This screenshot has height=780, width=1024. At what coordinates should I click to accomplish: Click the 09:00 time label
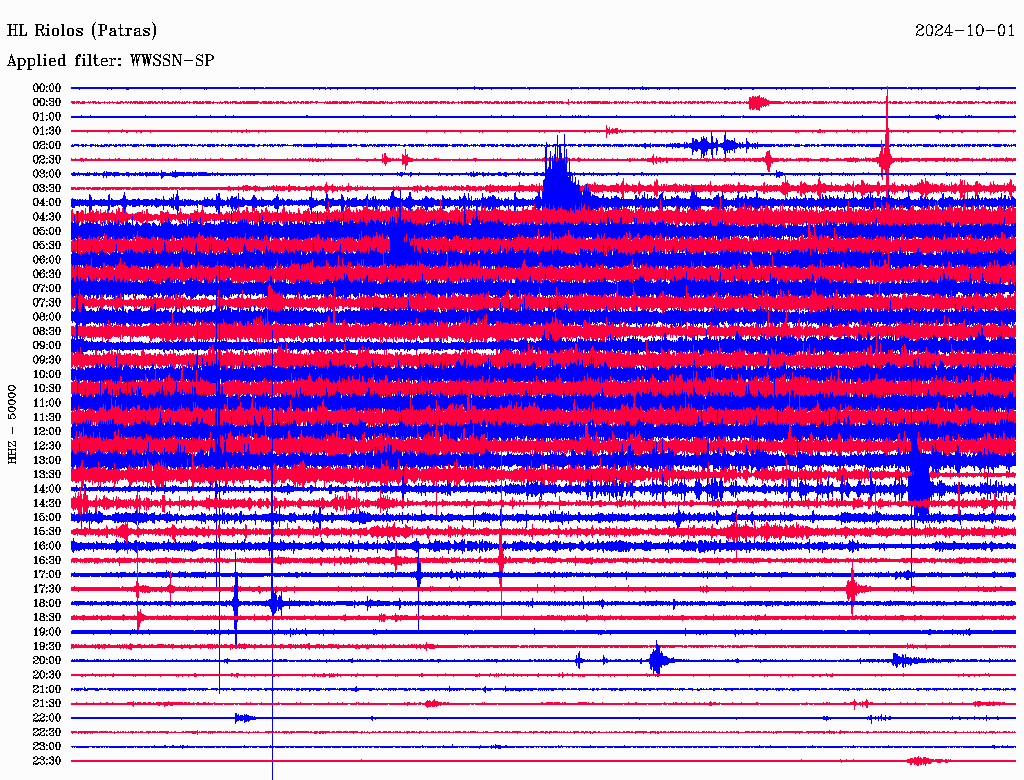47,346
